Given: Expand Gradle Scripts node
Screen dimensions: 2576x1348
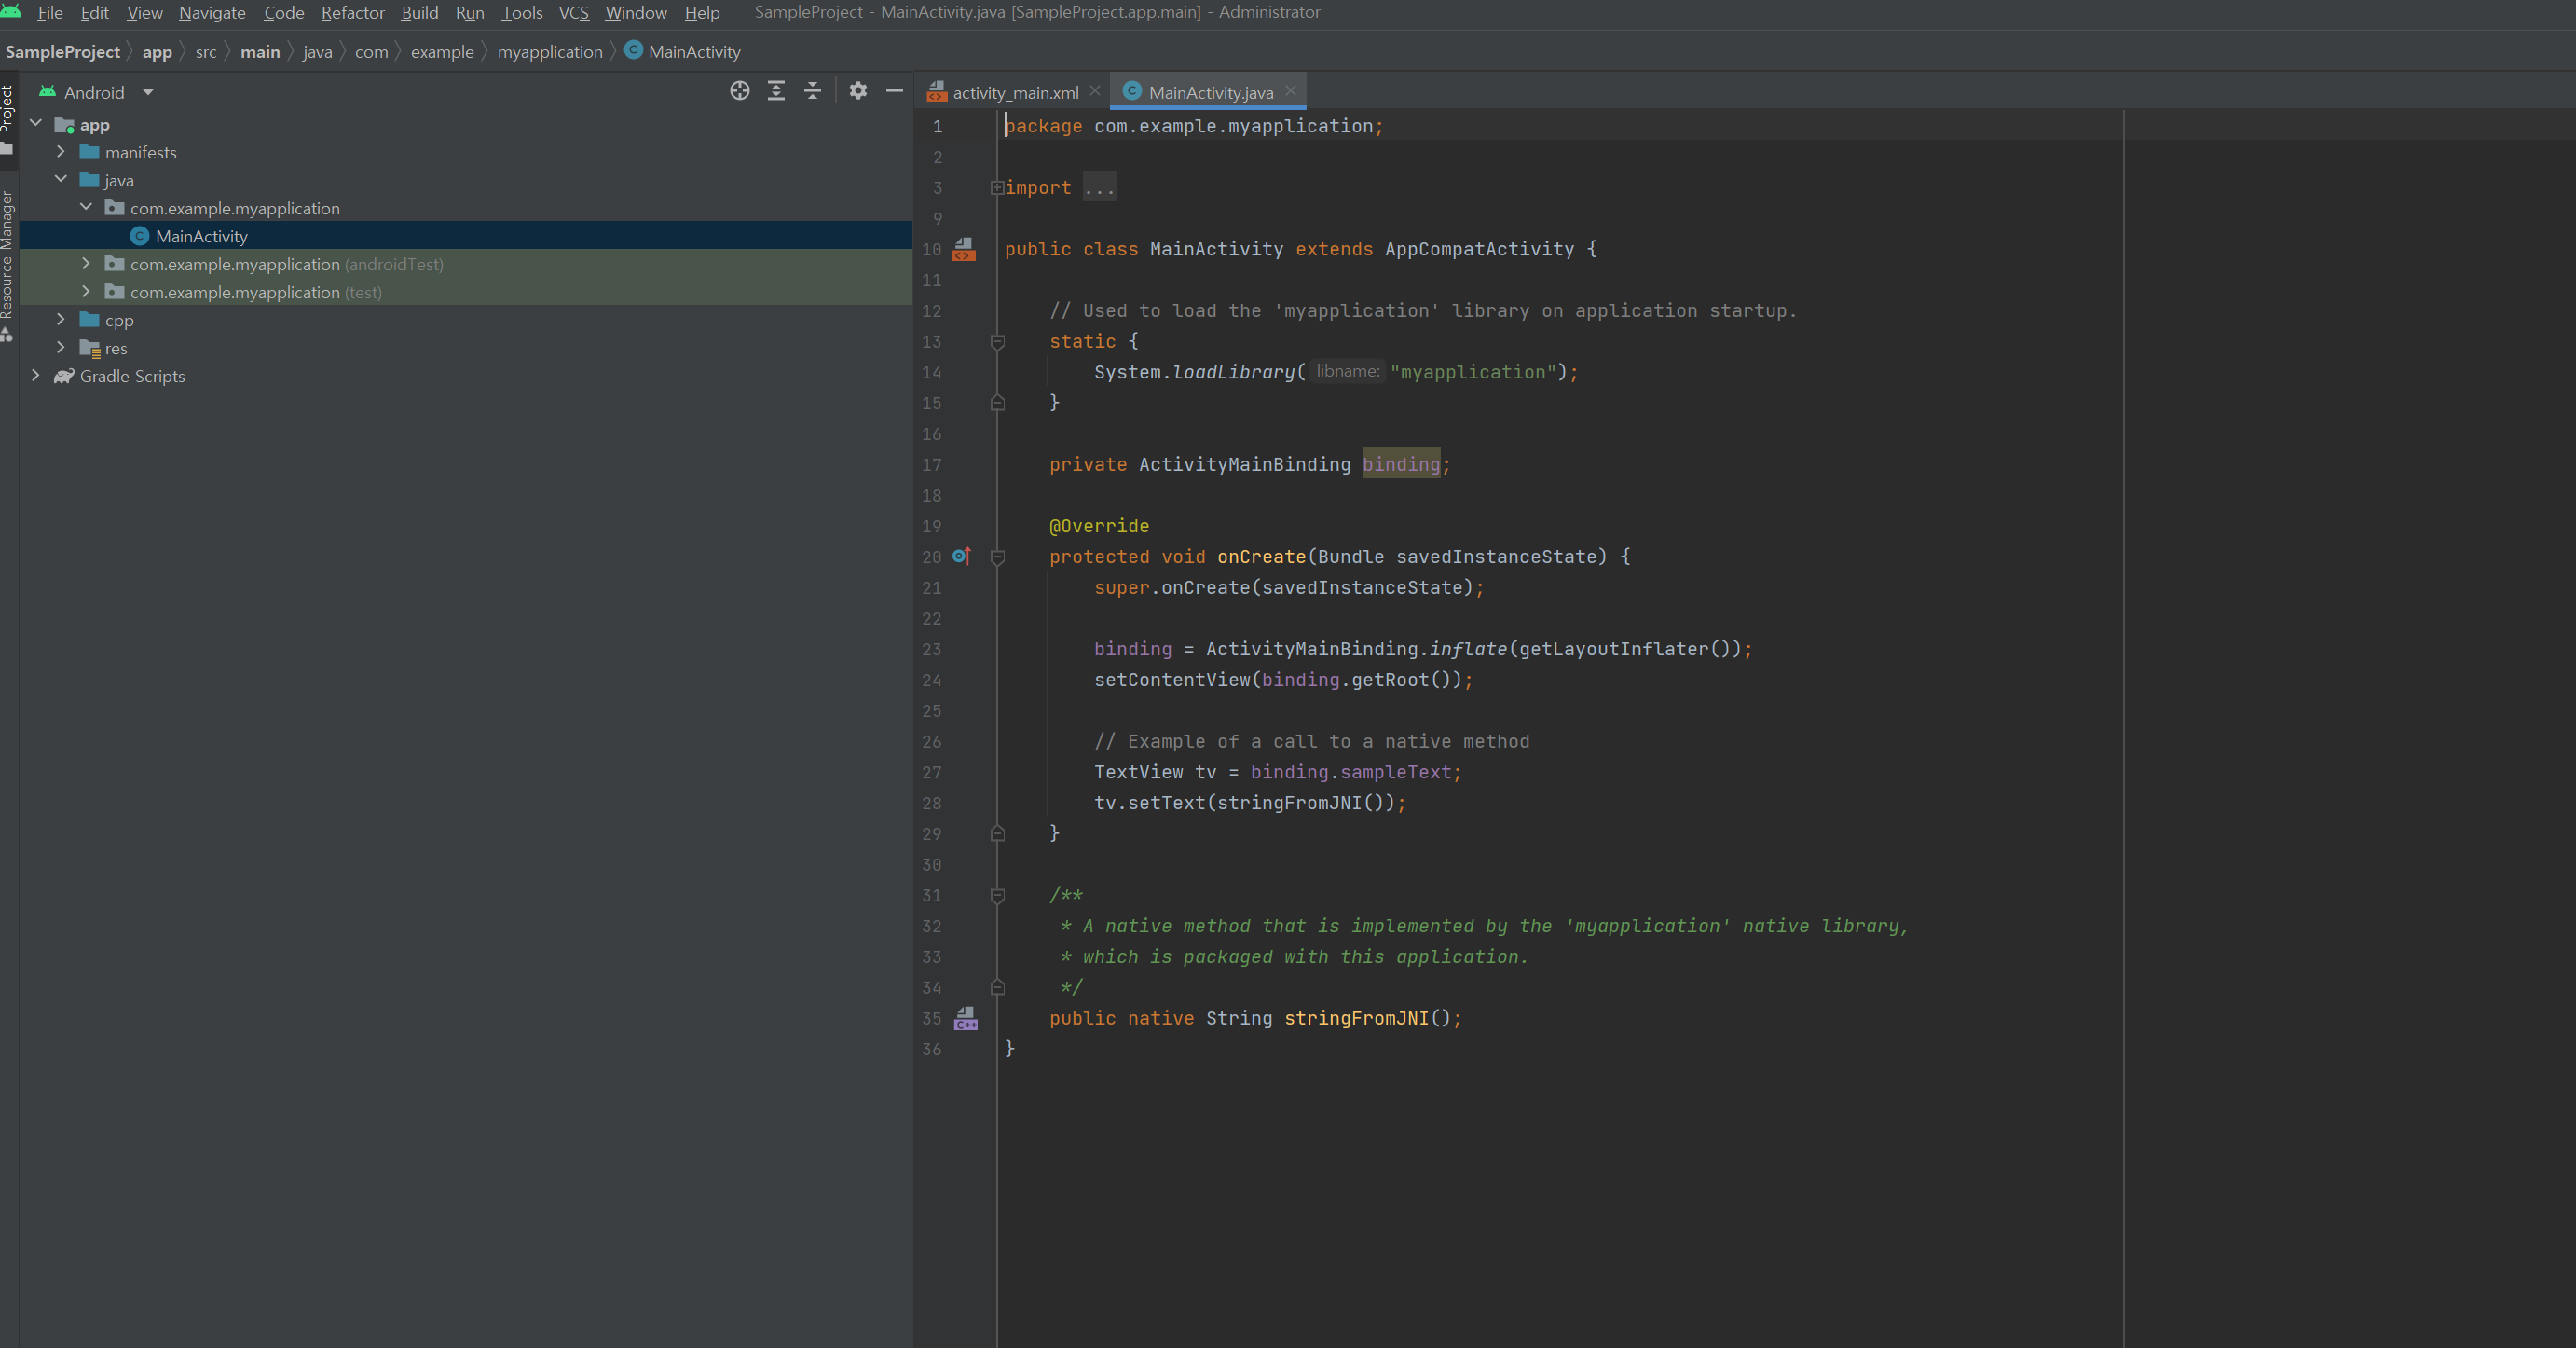Looking at the screenshot, I should [x=36, y=376].
